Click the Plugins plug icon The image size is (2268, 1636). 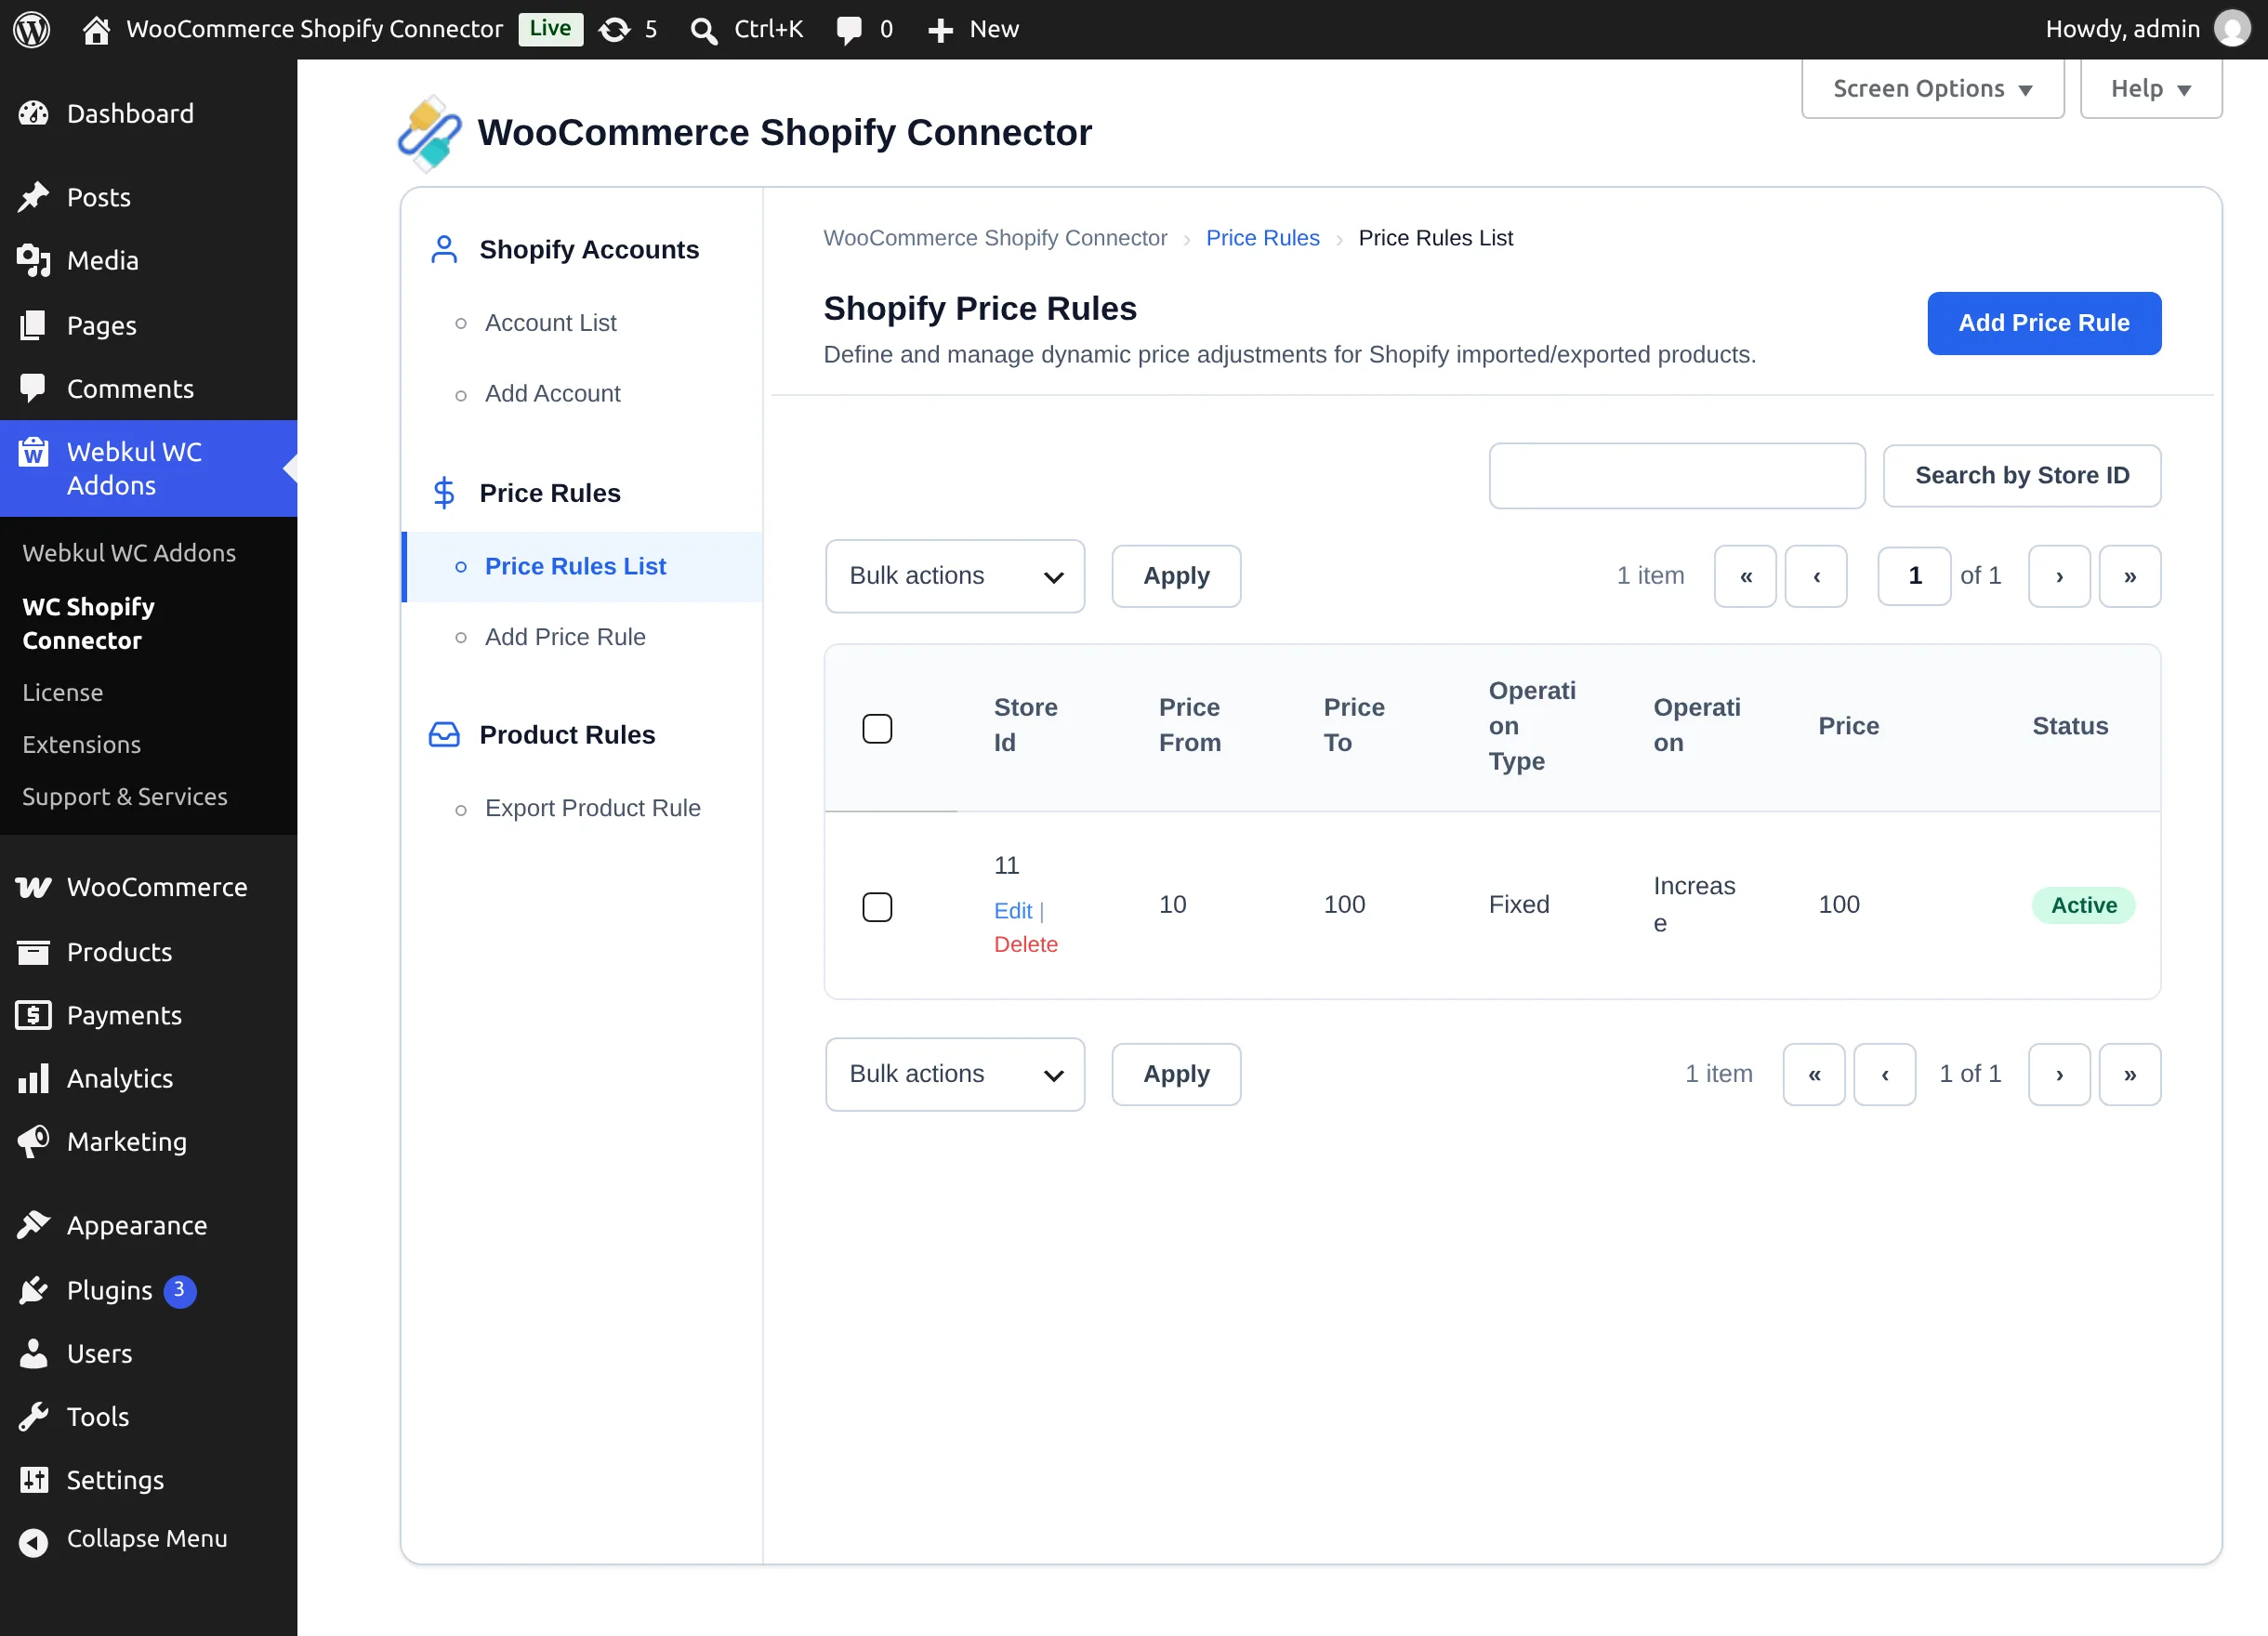(34, 1290)
